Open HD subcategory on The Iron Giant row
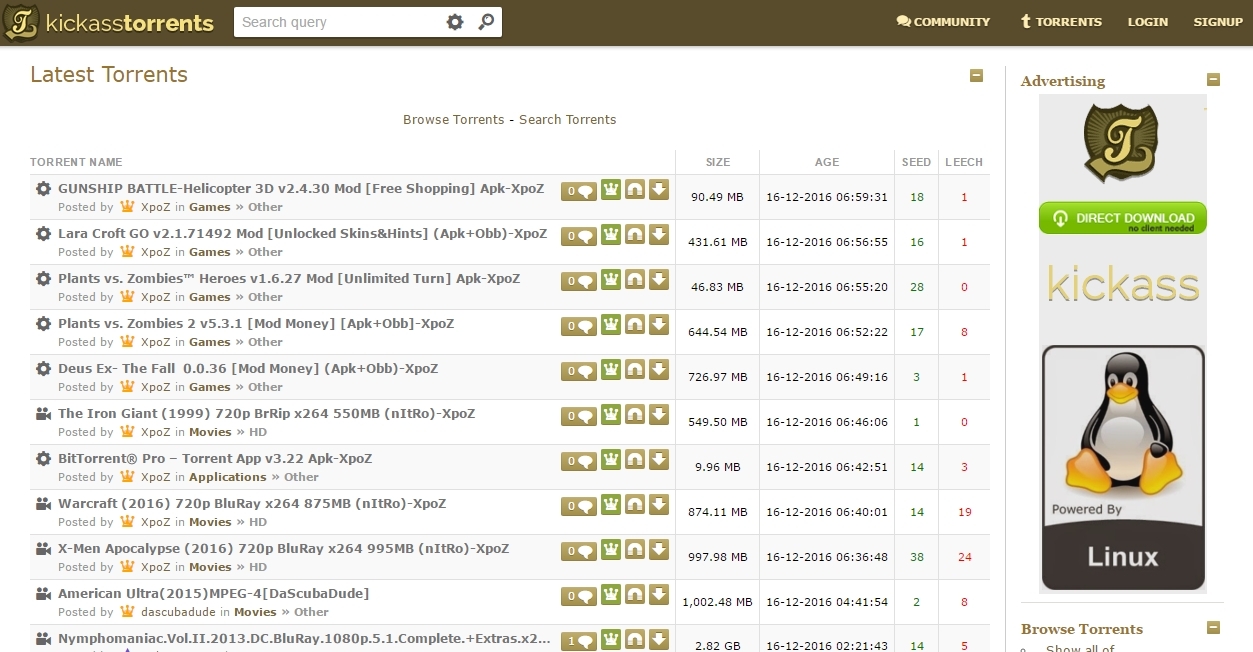Image resolution: width=1253 pixels, height=652 pixels. [x=258, y=432]
